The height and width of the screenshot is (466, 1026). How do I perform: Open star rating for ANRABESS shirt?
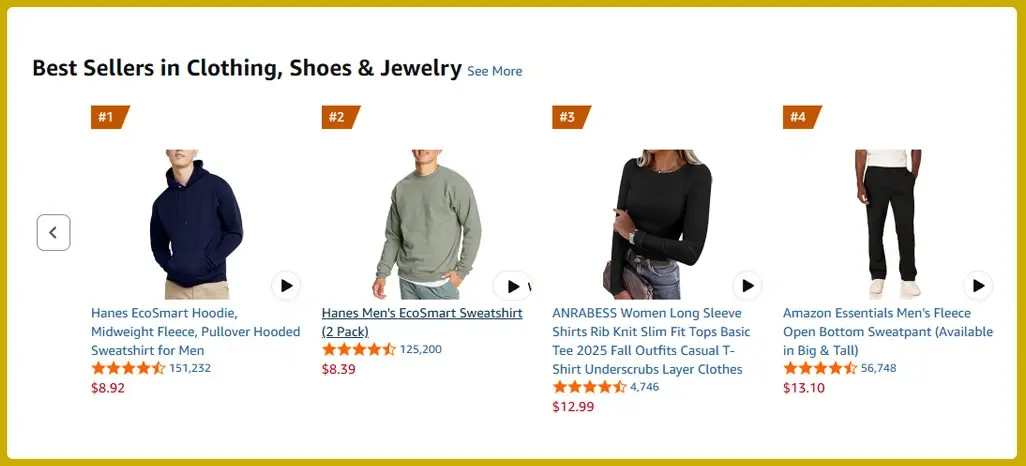coord(588,387)
